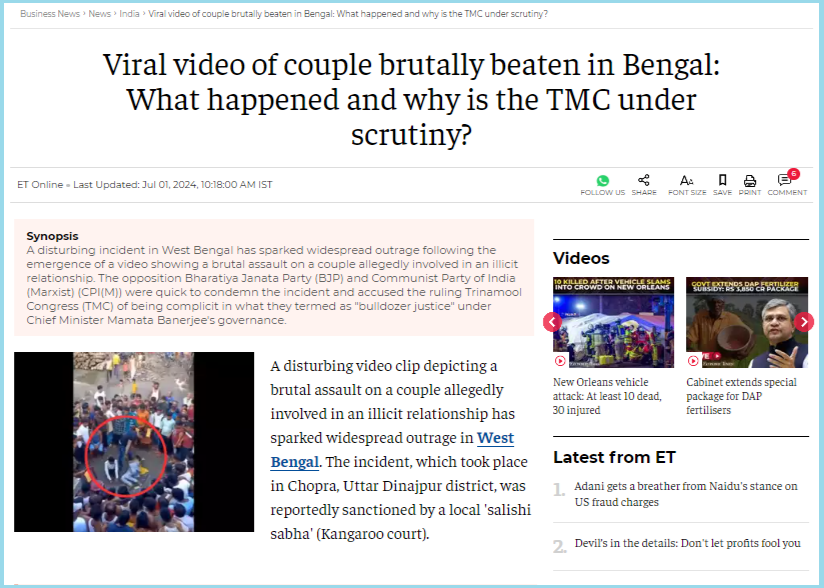Read Devil's in the details article
The width and height of the screenshot is (824, 588).
tap(687, 543)
